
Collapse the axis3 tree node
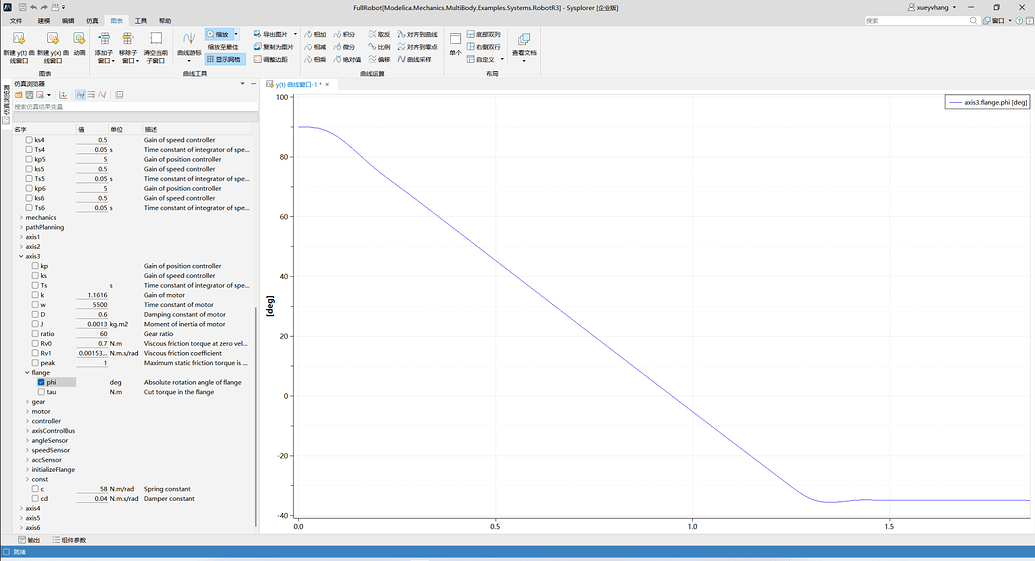click(x=21, y=256)
